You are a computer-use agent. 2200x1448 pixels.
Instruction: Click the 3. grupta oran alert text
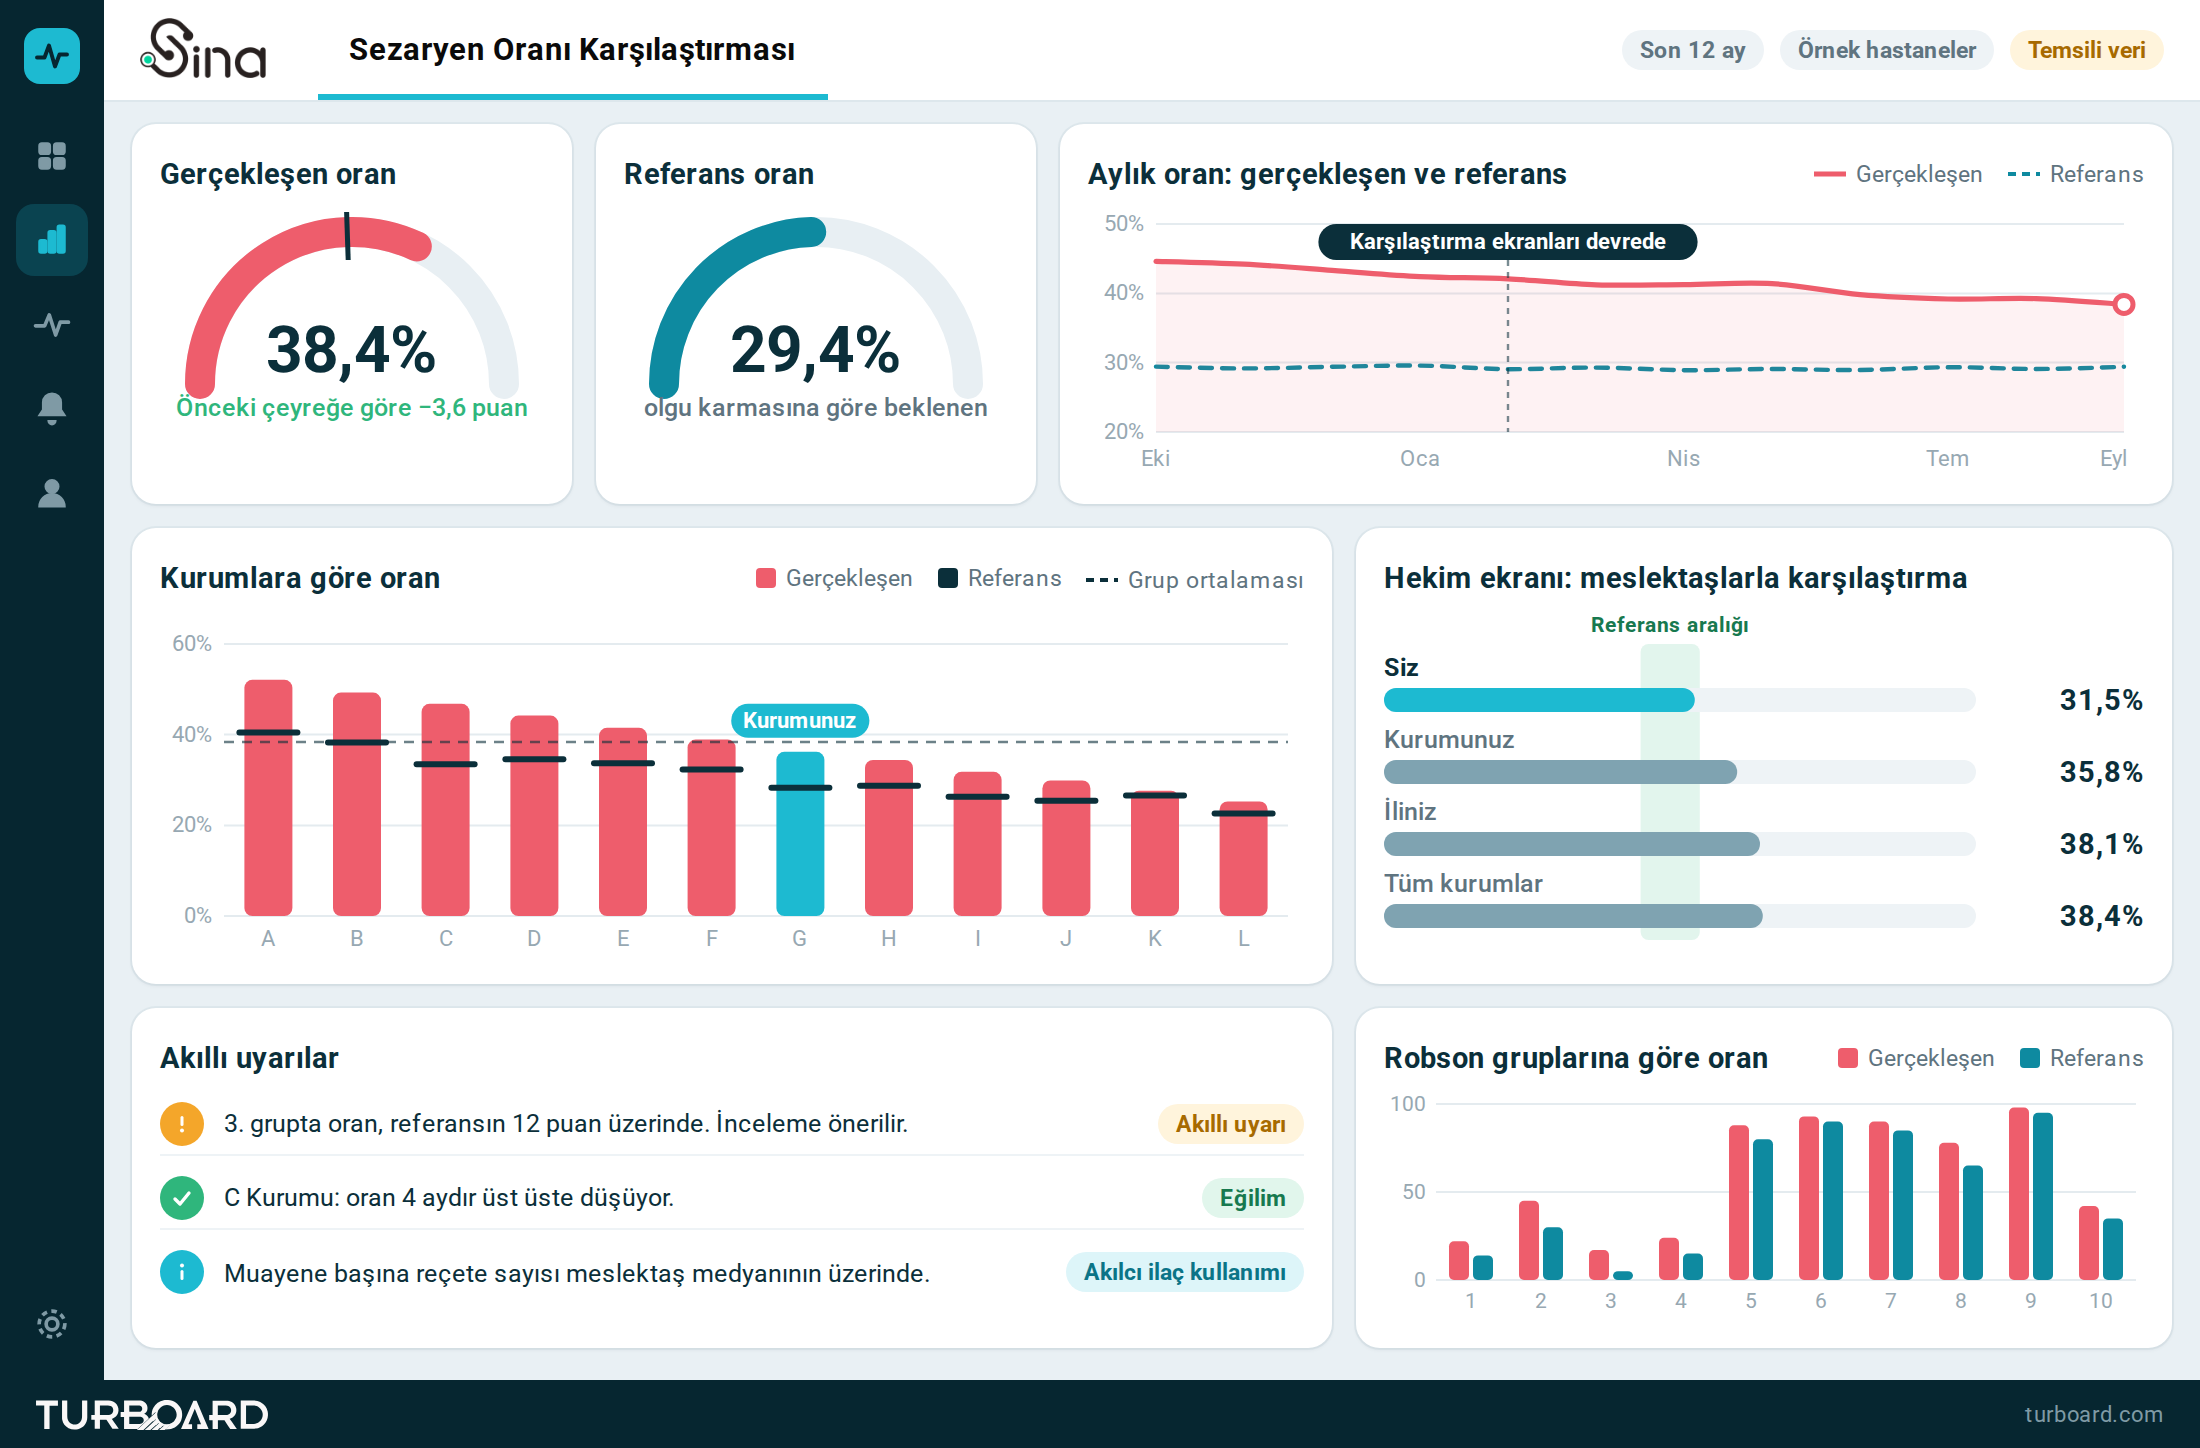[x=566, y=1124]
